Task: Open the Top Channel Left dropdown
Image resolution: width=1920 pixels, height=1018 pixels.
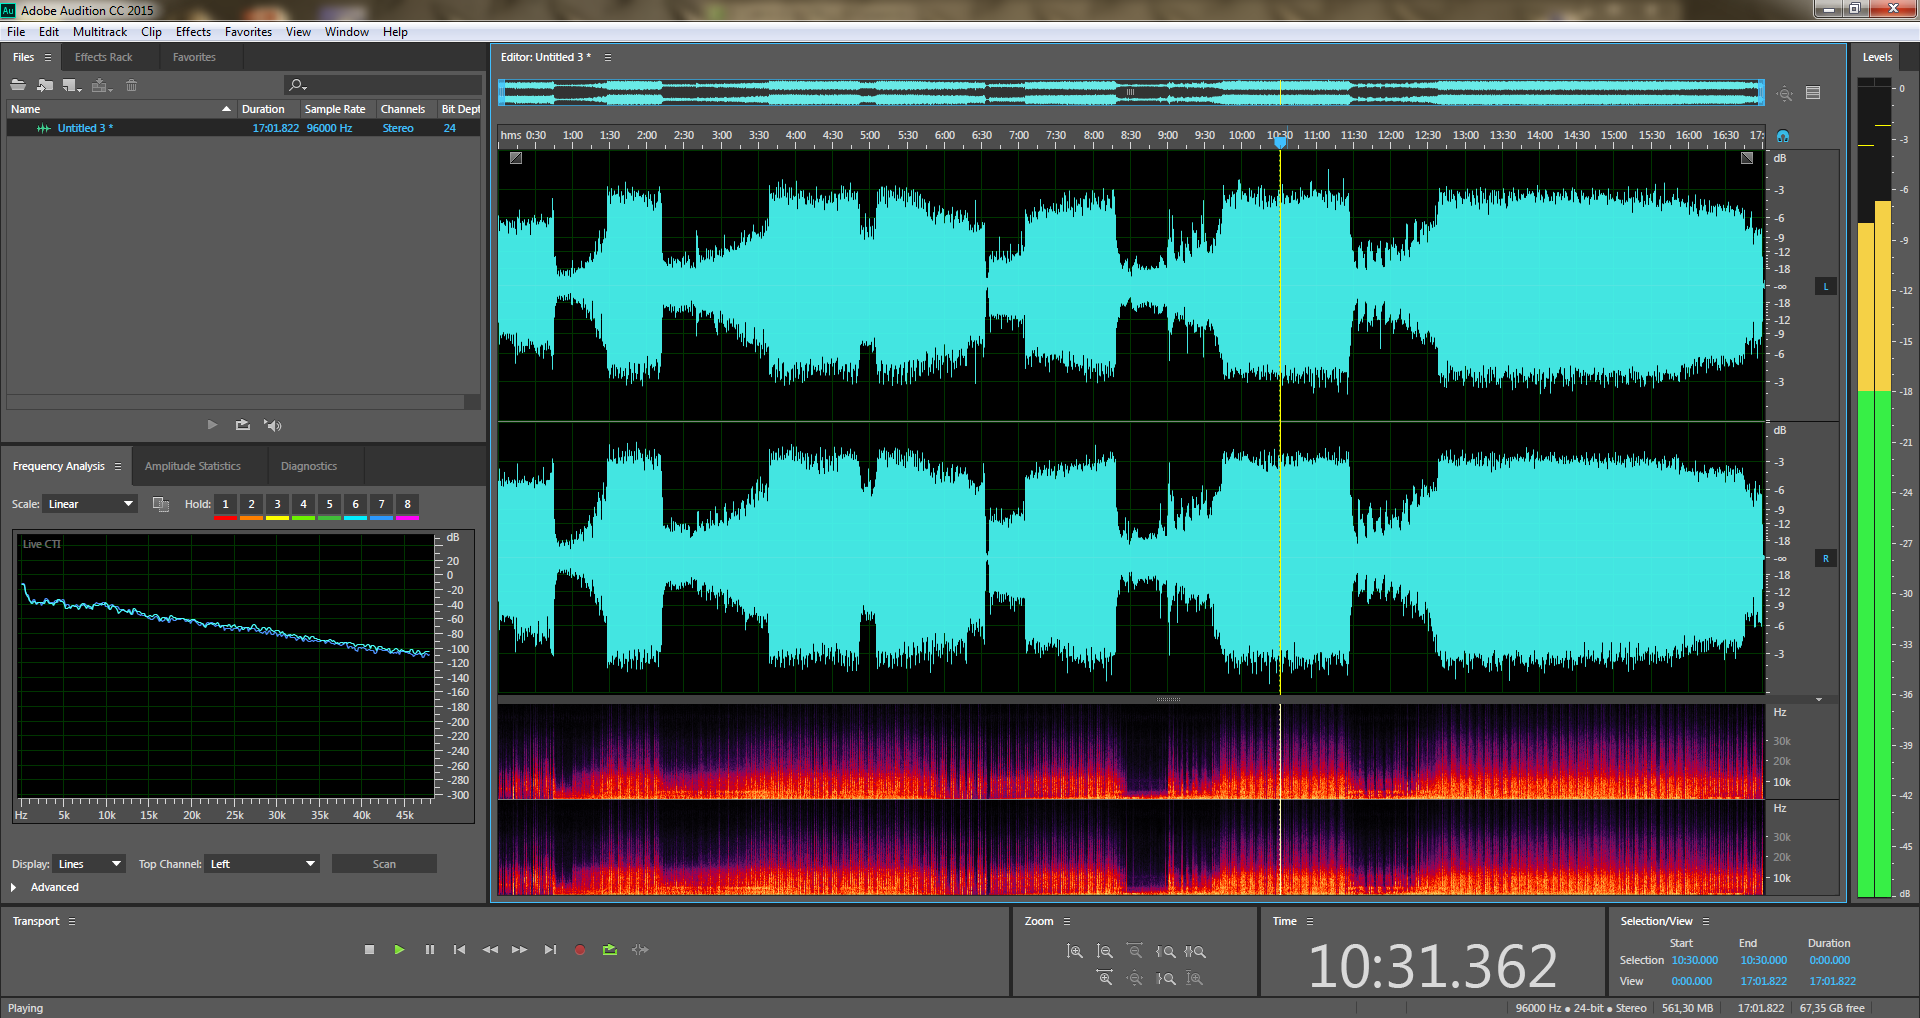Action: (x=262, y=864)
